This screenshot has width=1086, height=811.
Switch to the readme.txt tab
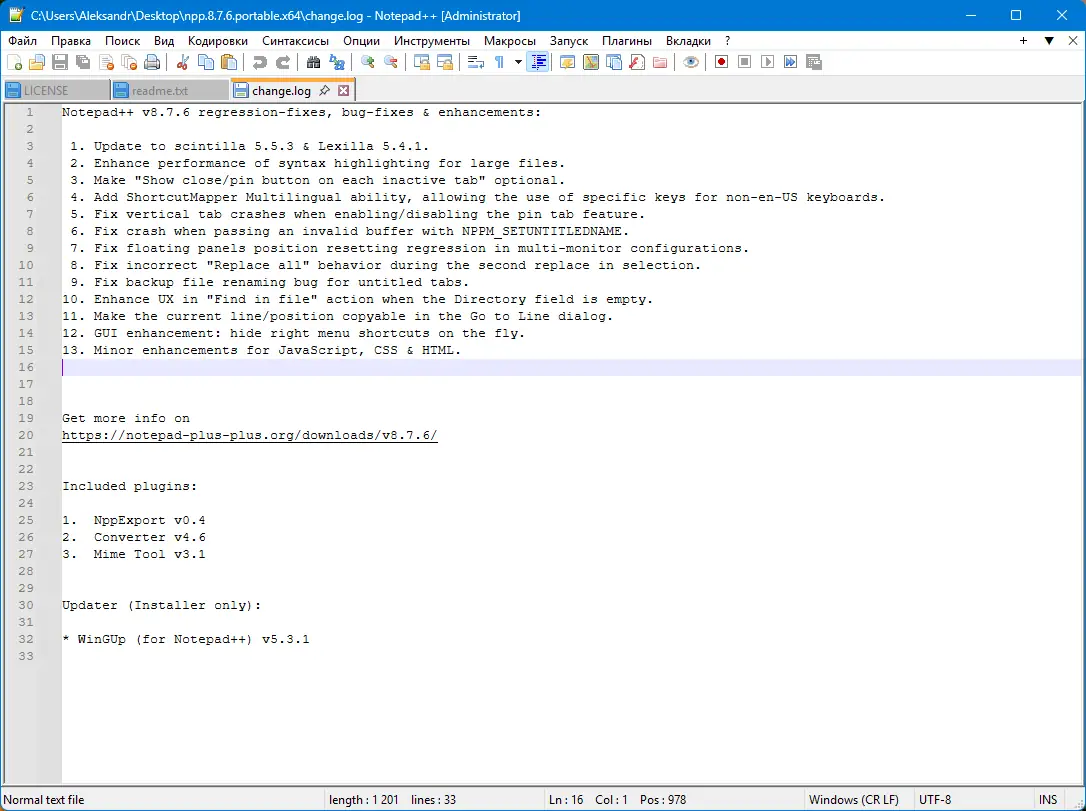169,91
